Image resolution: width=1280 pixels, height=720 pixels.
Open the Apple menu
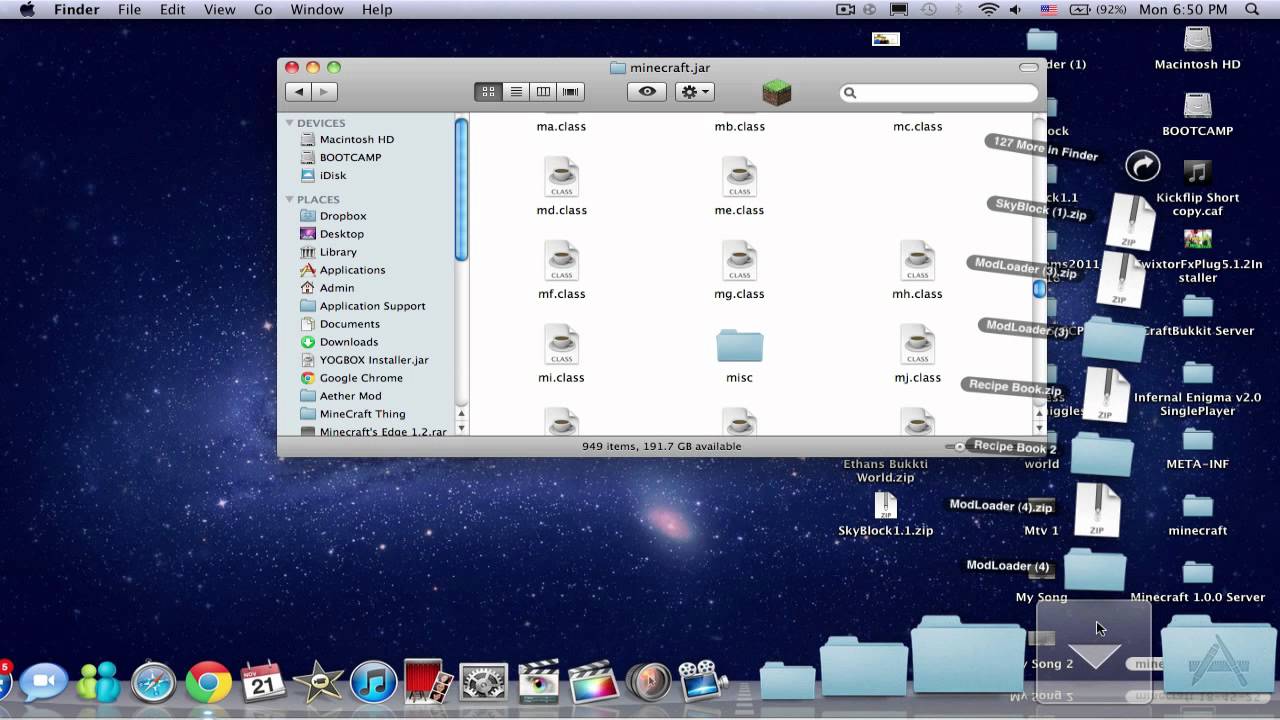(x=27, y=10)
